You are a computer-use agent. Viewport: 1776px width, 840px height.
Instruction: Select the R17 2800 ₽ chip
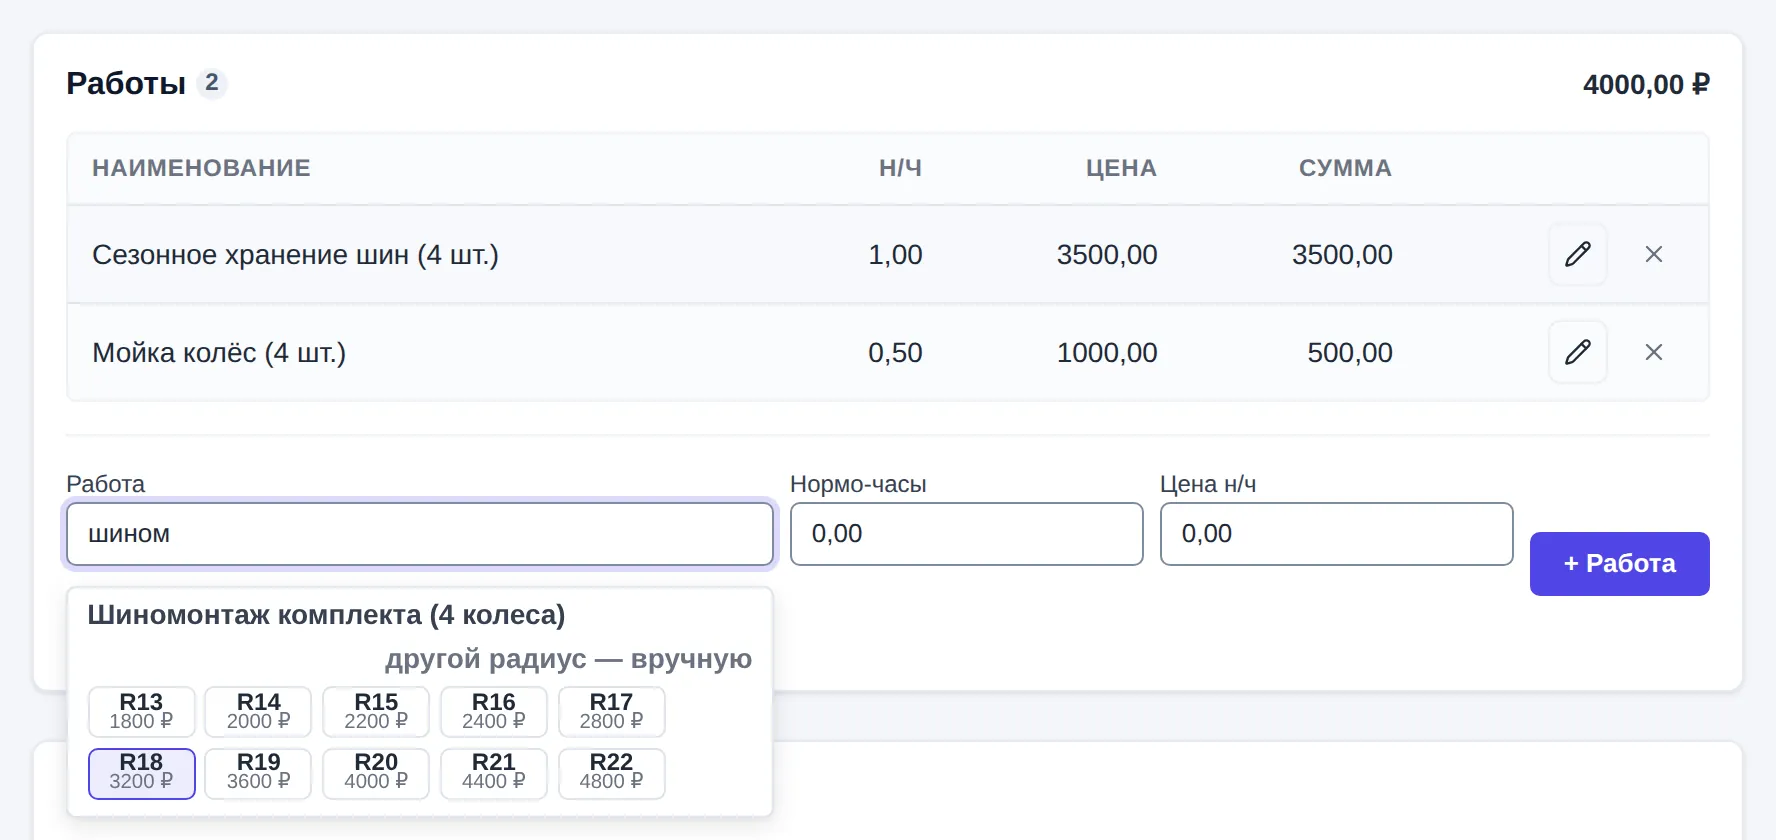(x=611, y=712)
